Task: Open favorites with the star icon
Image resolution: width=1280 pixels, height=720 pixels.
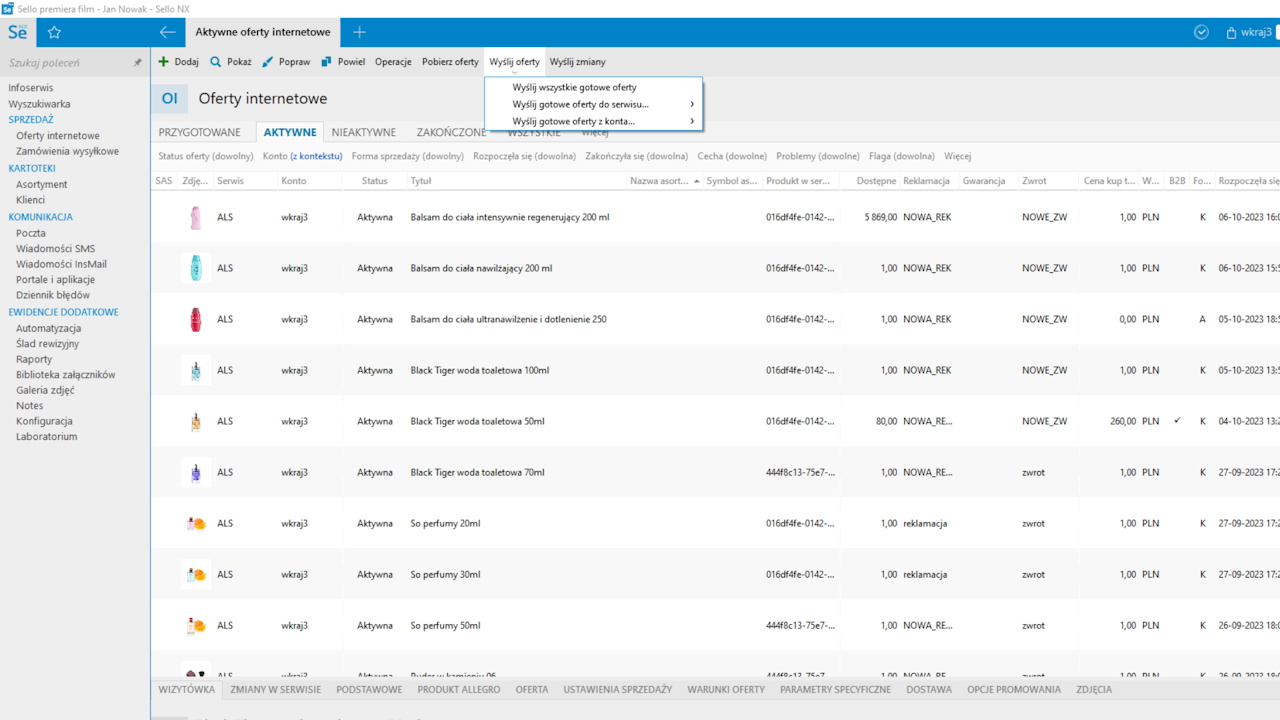Action: [x=55, y=32]
